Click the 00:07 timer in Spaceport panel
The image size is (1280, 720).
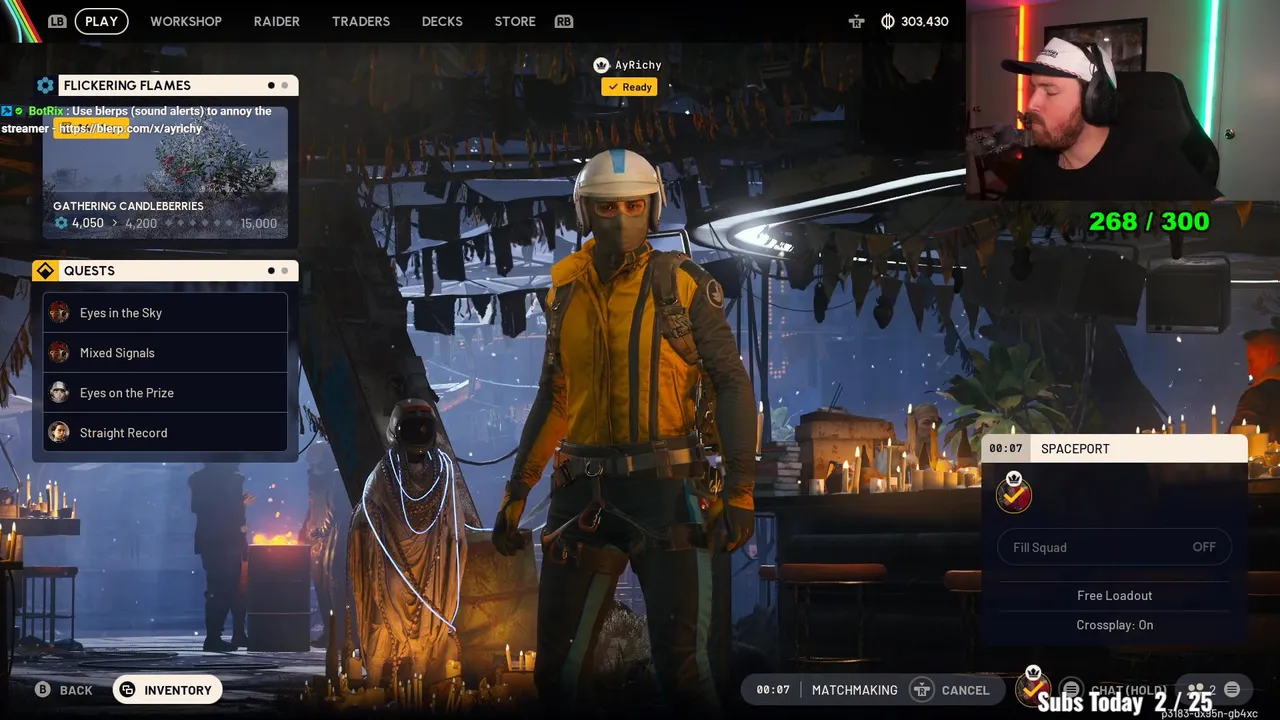(x=1006, y=448)
